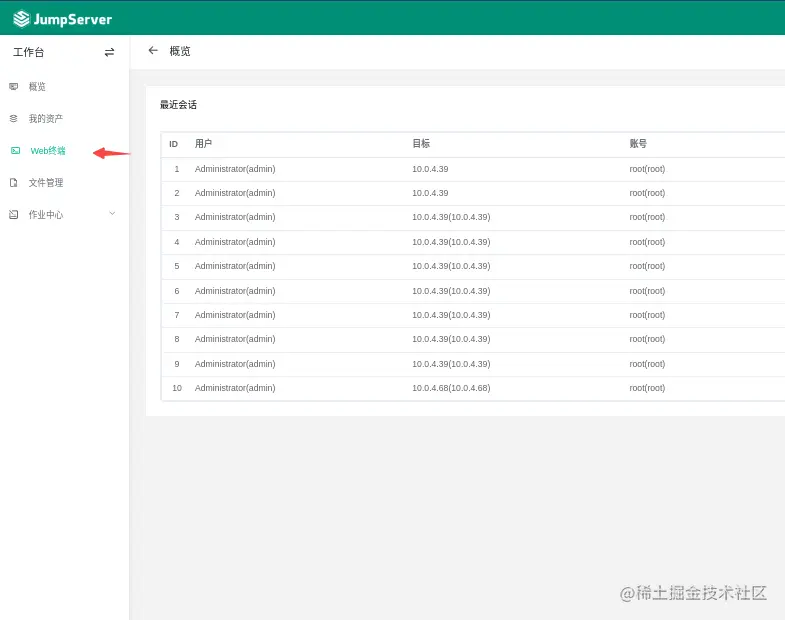The width and height of the screenshot is (785, 620).
Task: Click the 作业中心 job icon
Action: (x=14, y=215)
